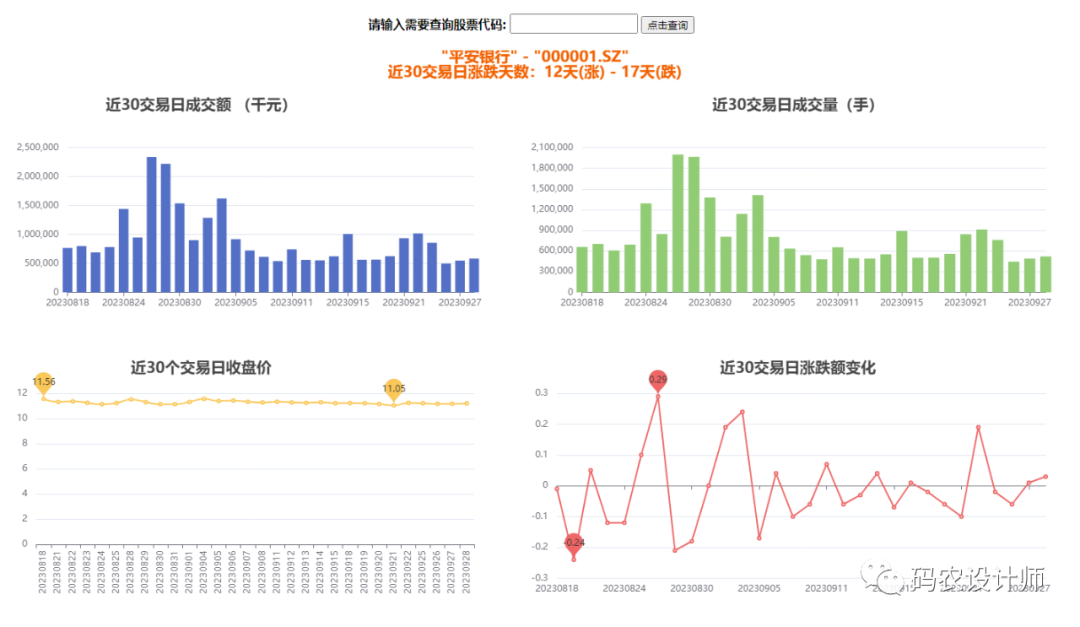The image size is (1080, 627).
Task: Select the first blue bar in turnover chart
Action: [x=68, y=270]
